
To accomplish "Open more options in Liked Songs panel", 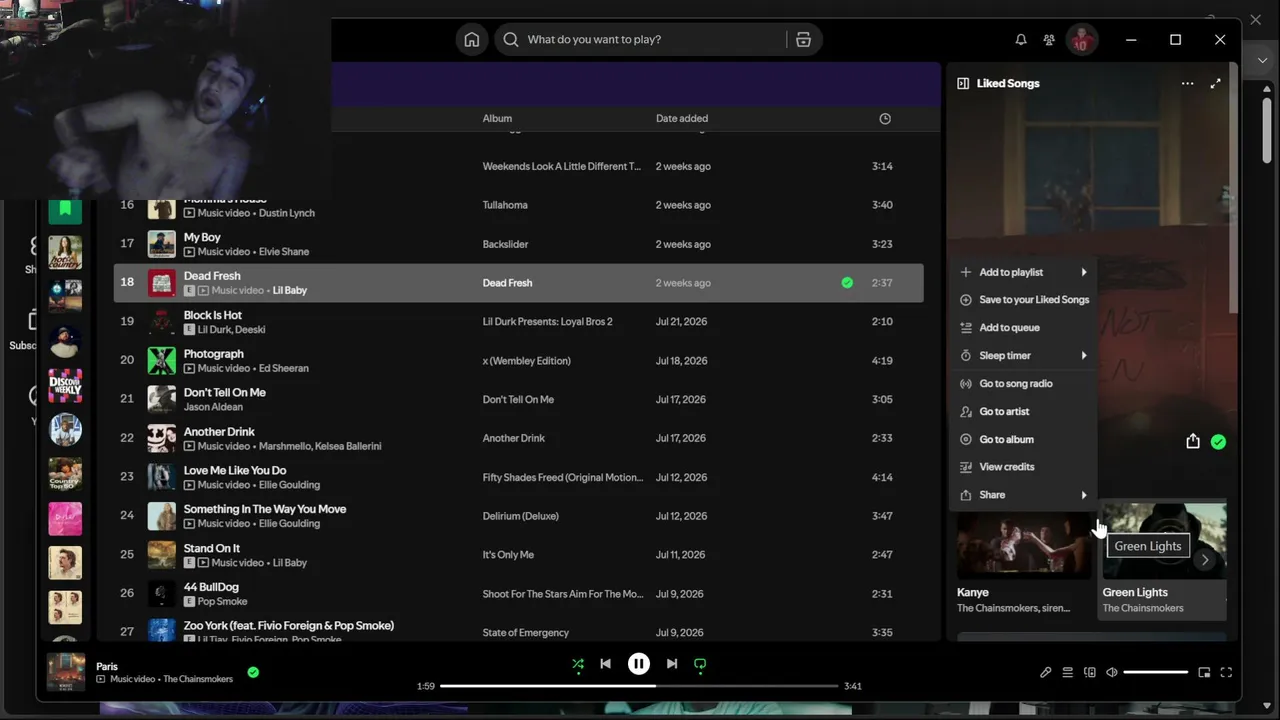I will [1187, 84].
